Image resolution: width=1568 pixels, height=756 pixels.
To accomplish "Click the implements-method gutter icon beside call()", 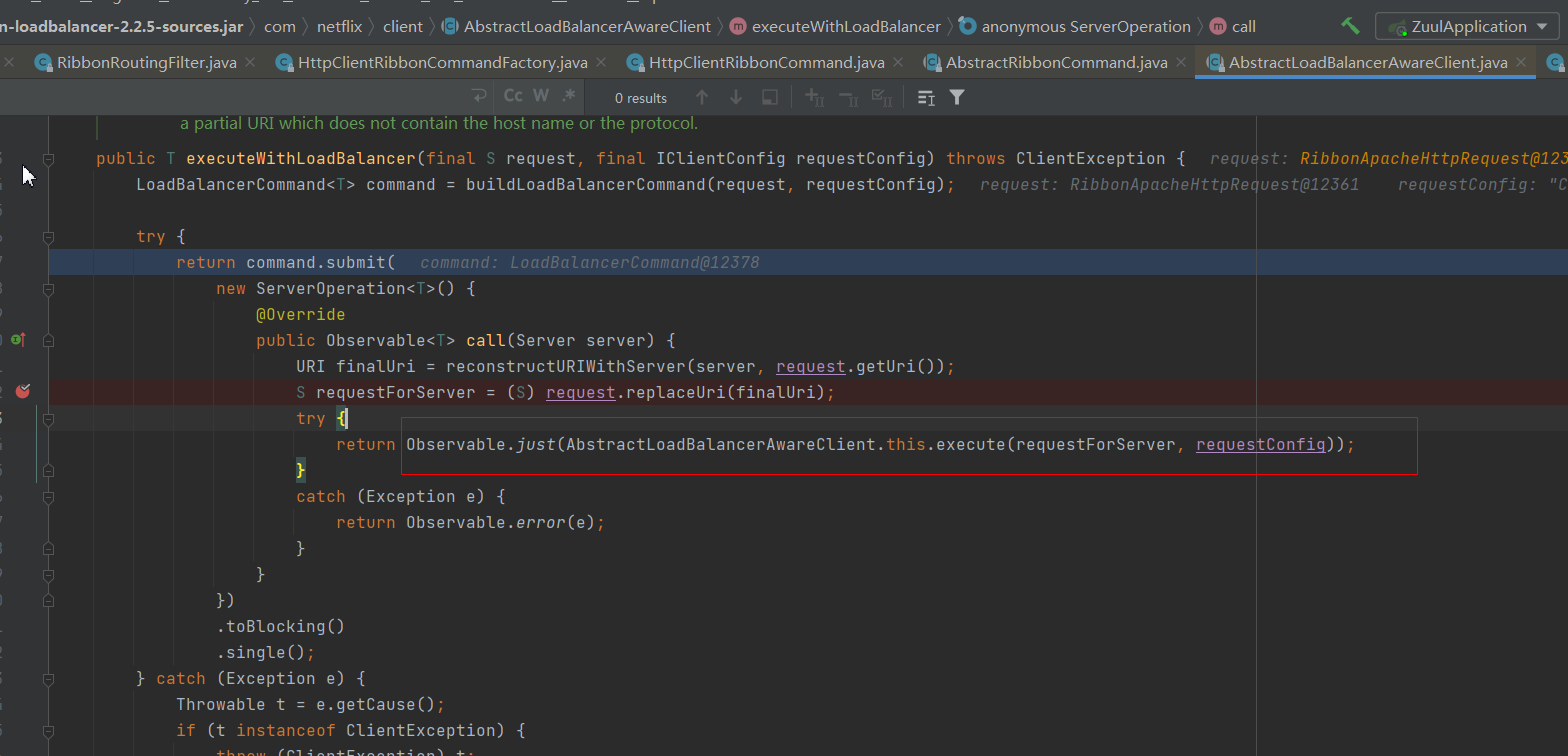I will (x=18, y=340).
